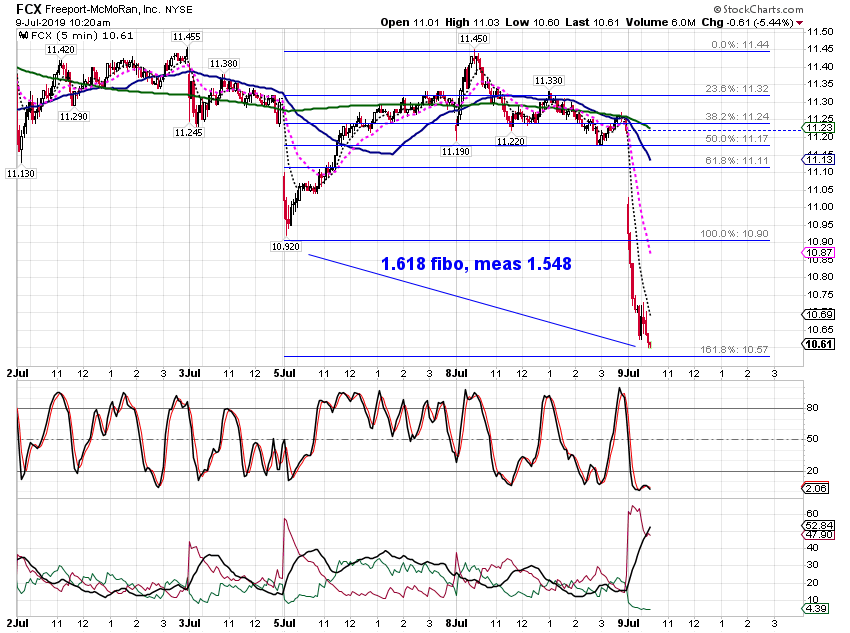
Task: Click the 11.450 peak price label
Action: 474,39
